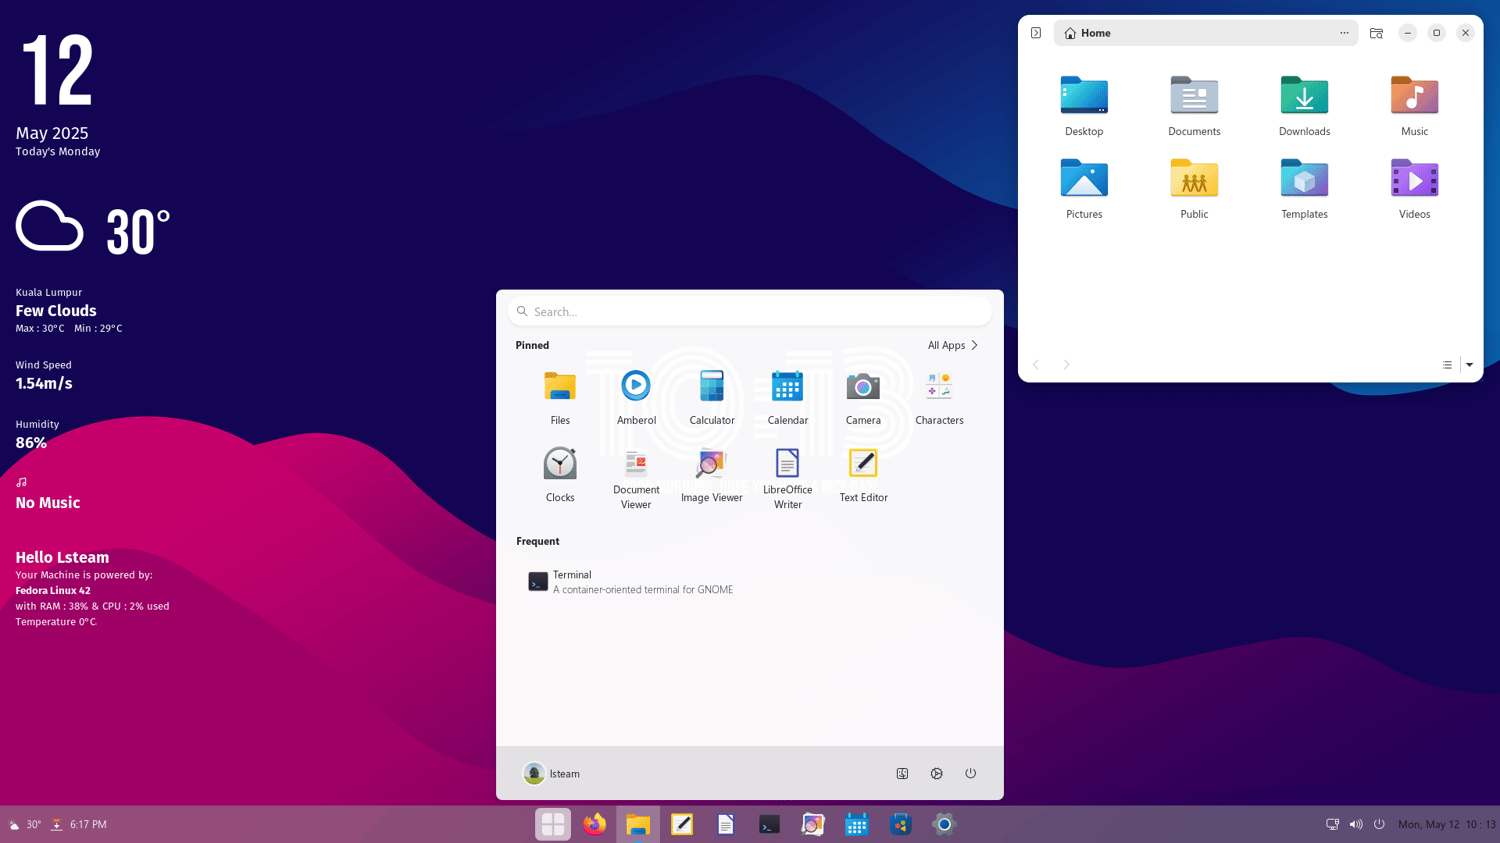Open the pinned Clocks app
The width and height of the screenshot is (1500, 843).
click(x=560, y=475)
